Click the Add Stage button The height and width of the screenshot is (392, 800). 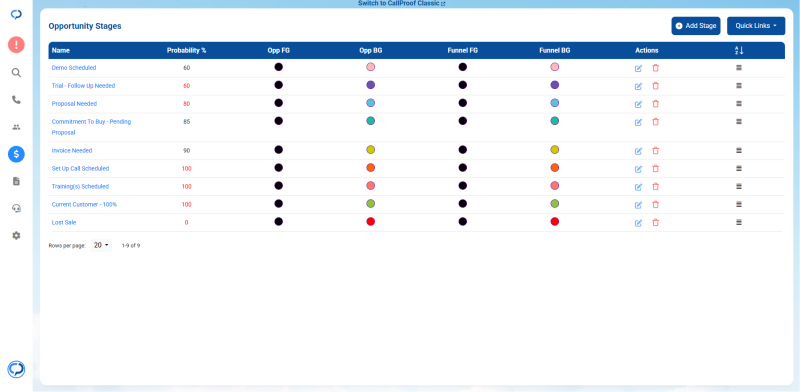pos(696,26)
